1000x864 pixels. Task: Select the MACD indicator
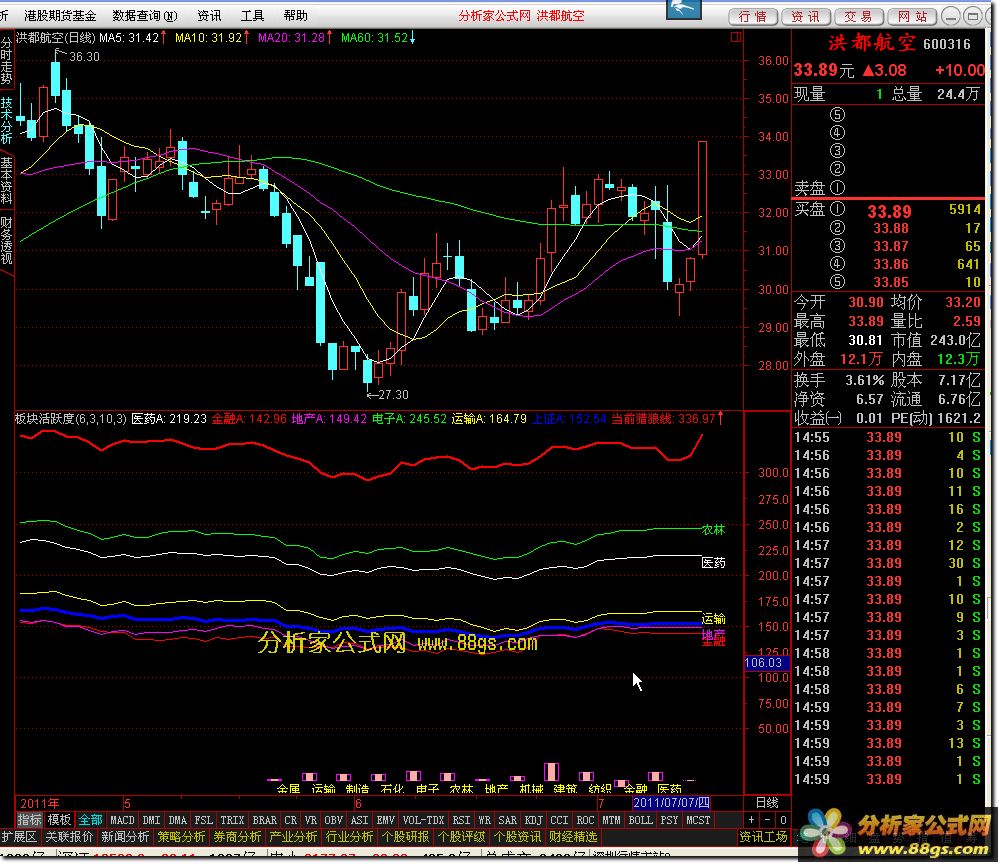point(122,820)
